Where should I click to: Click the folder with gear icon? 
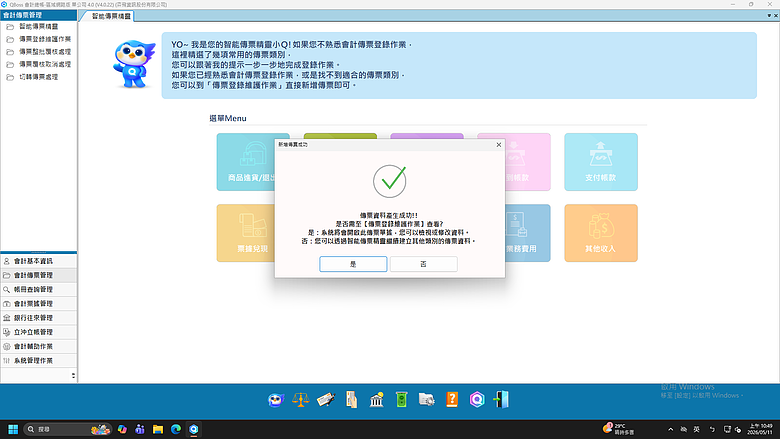pos(427,400)
